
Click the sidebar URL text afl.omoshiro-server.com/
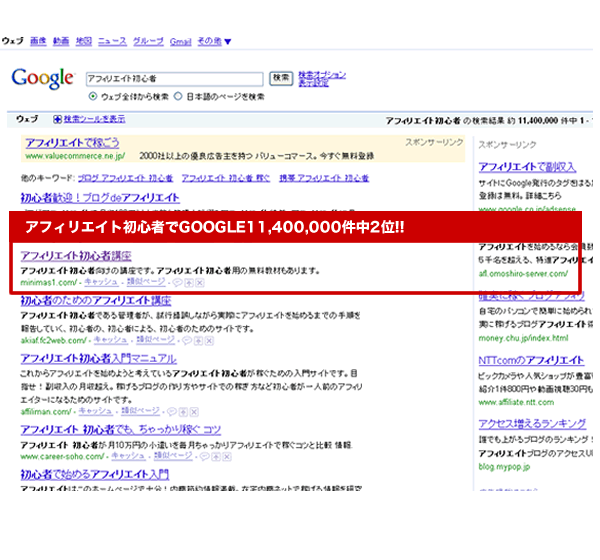pos(523,274)
